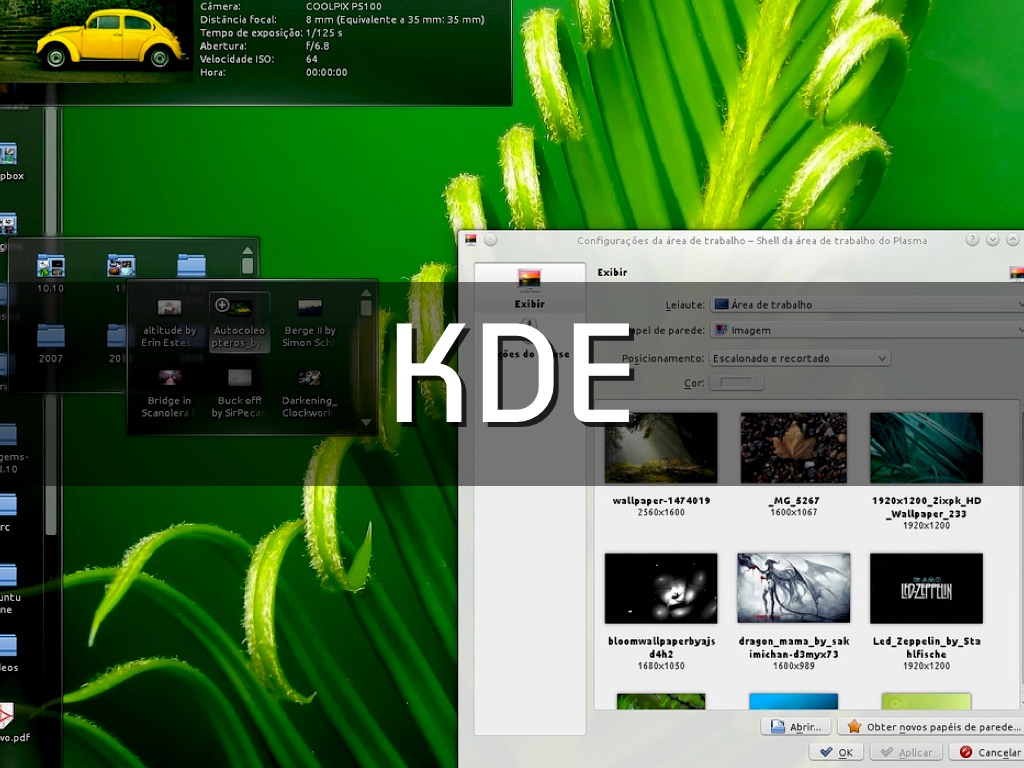The image size is (1024, 768).
Task: Open the Papel de parede type dropdown
Action: click(866, 330)
